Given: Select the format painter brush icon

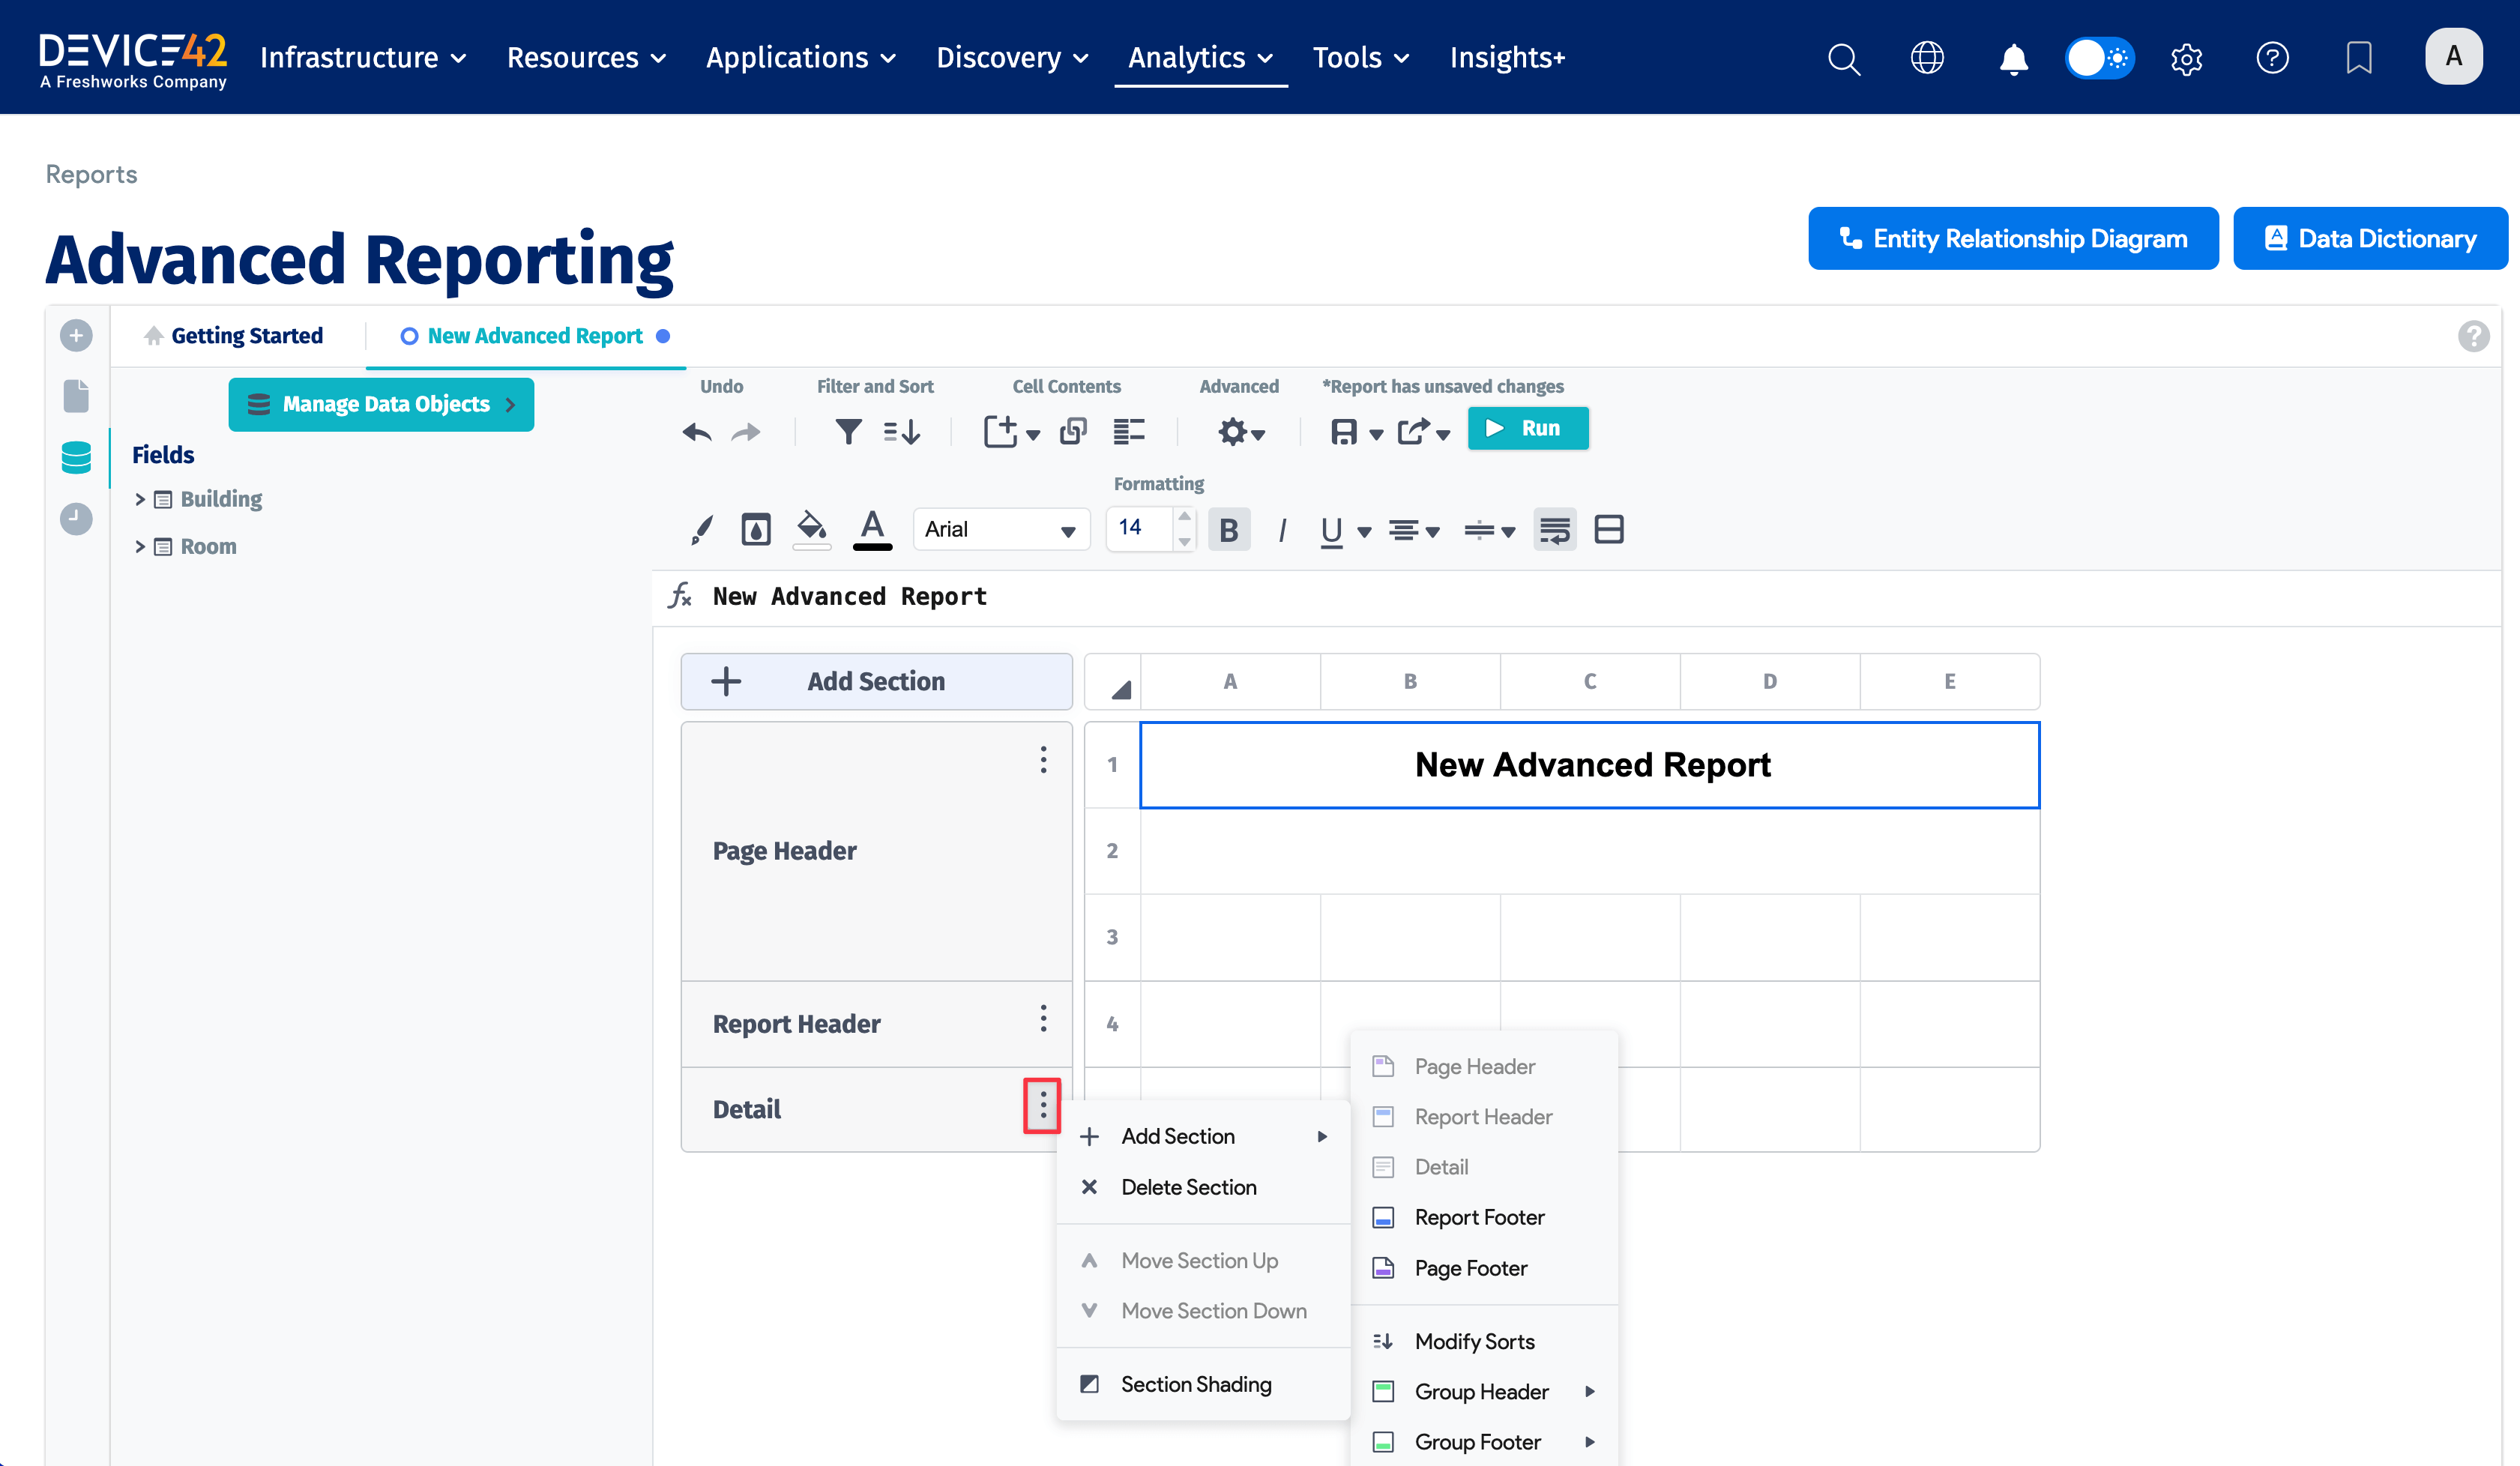Looking at the screenshot, I should click(702, 530).
